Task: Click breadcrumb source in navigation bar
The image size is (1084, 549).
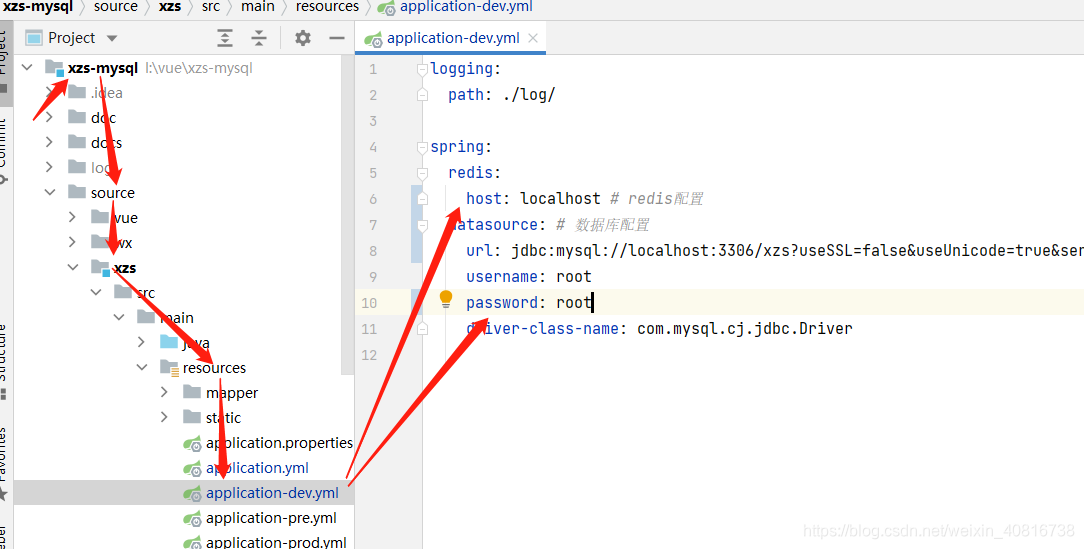Action: 115,7
